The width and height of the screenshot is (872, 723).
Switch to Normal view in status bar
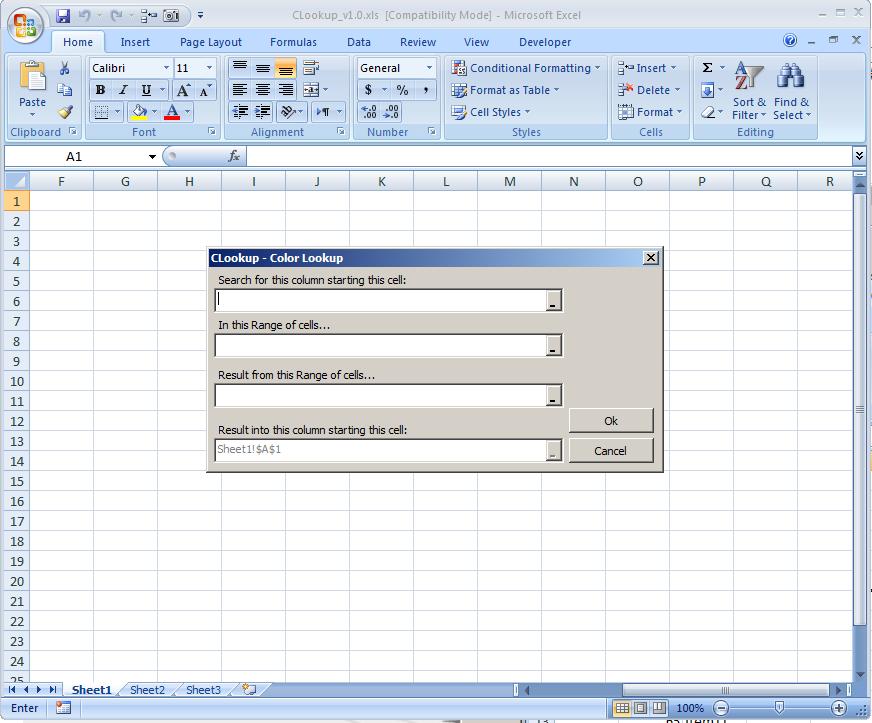[622, 708]
